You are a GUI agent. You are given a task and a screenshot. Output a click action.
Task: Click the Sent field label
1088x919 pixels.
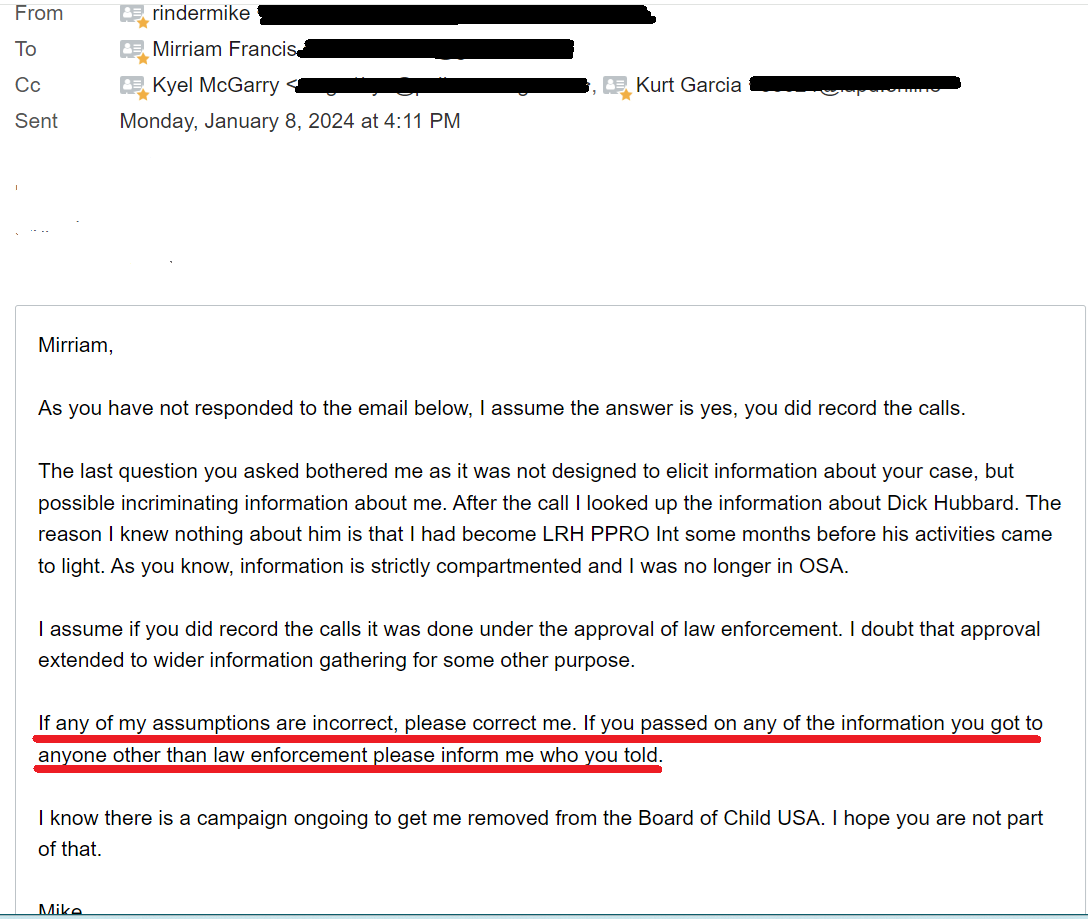(x=36, y=122)
